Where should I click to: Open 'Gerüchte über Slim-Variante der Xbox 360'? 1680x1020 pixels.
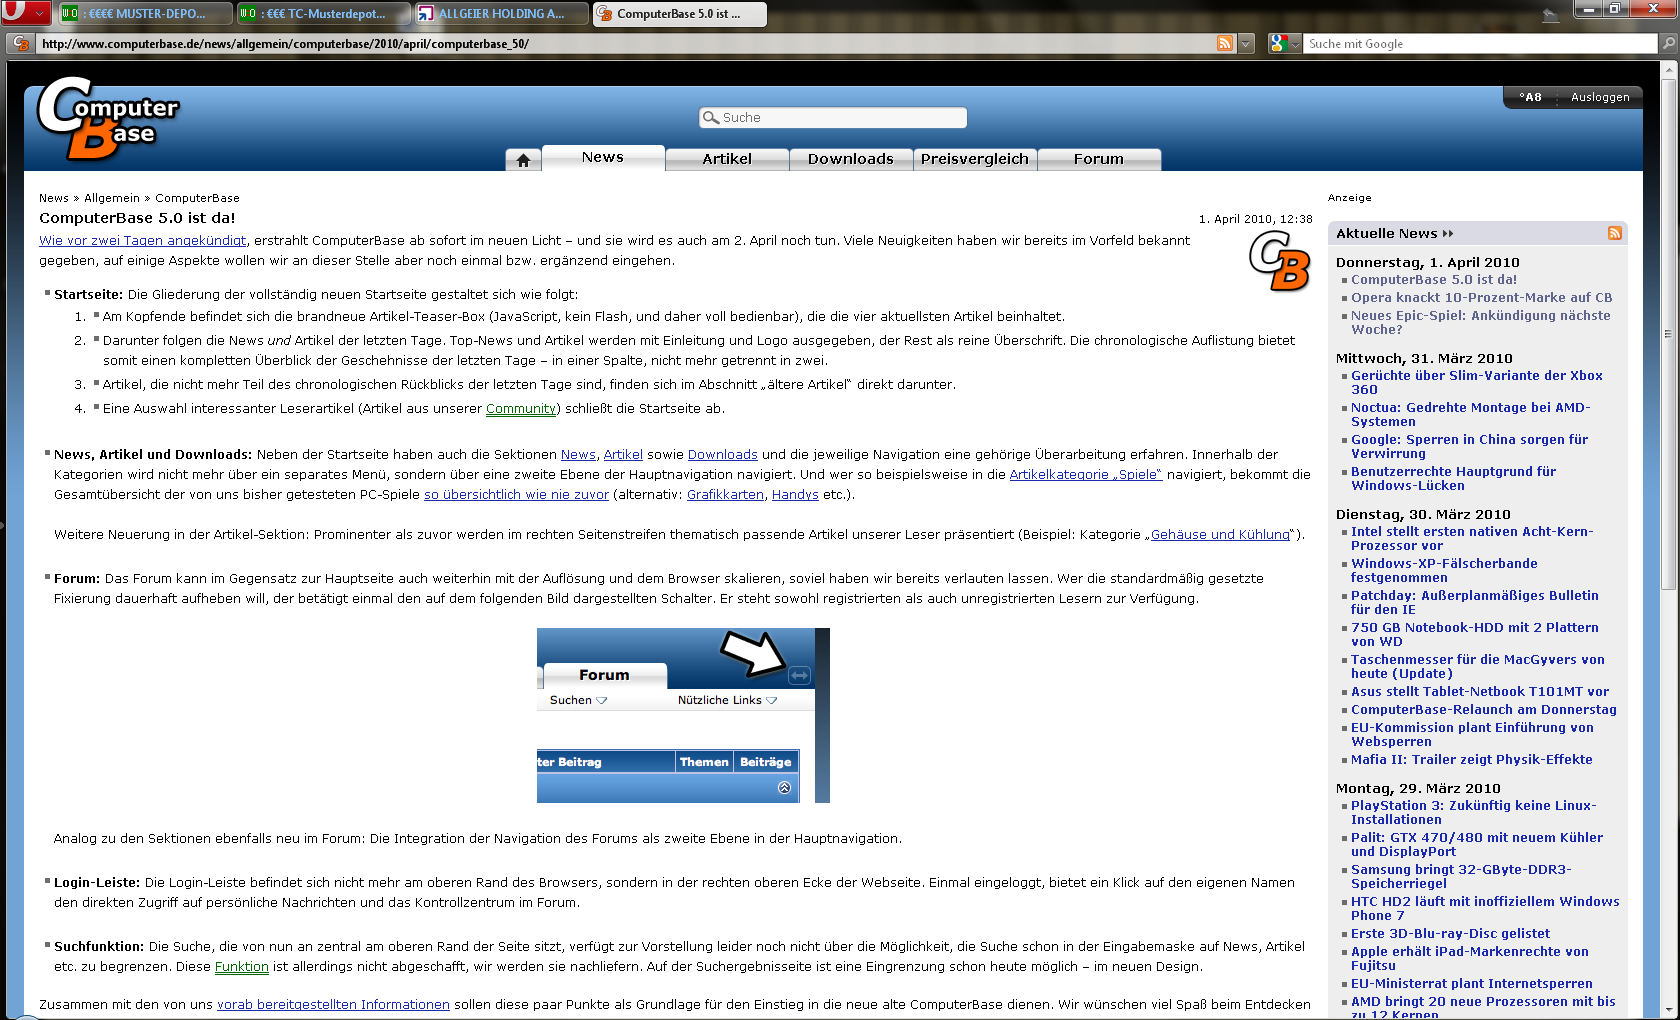click(x=1477, y=383)
